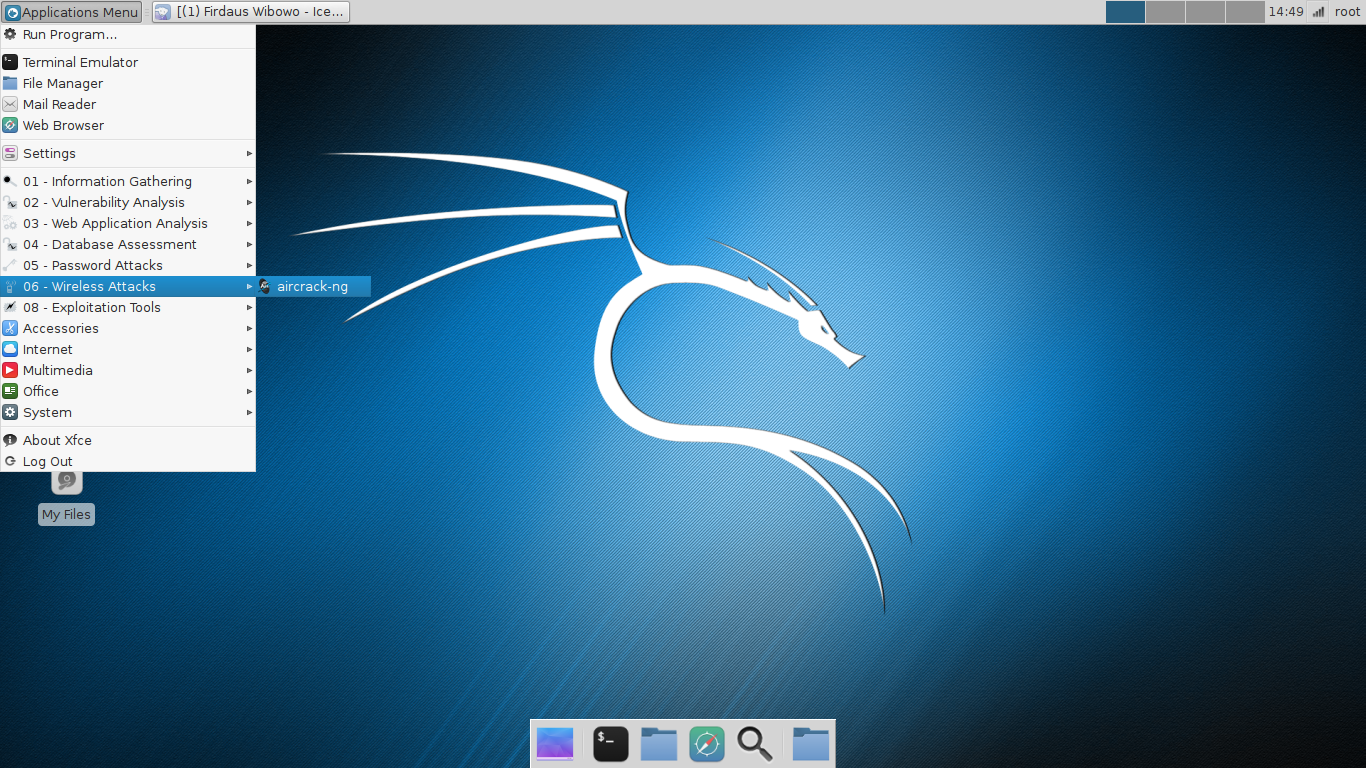The image size is (1366, 768).
Task: Open the file manager folder icon in dock
Action: click(658, 743)
